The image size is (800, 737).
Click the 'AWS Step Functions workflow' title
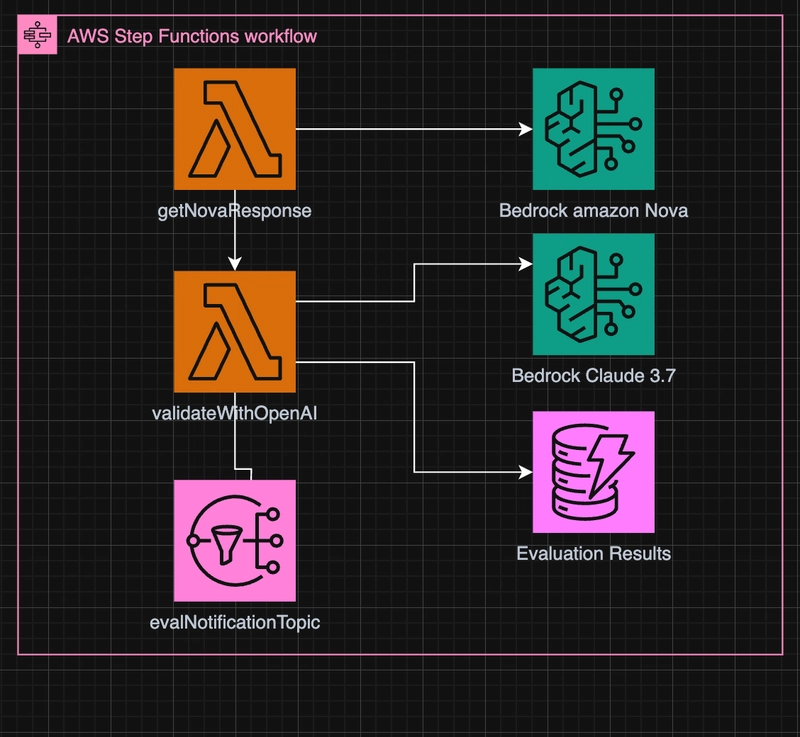[x=192, y=36]
